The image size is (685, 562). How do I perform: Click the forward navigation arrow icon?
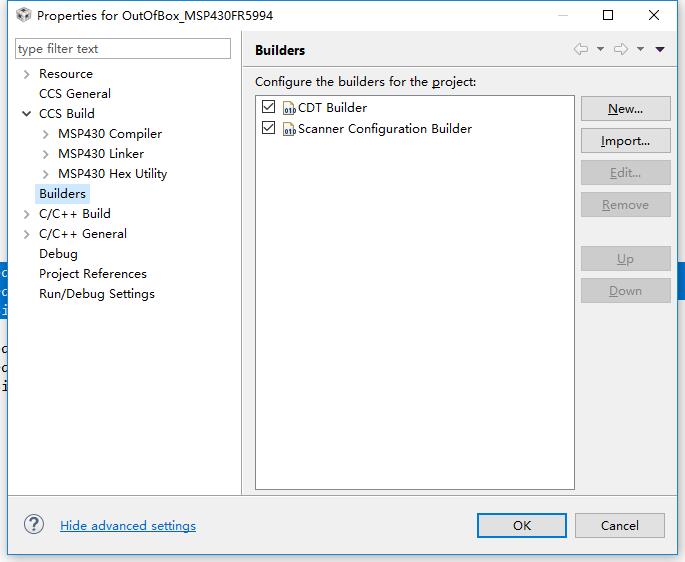(621, 50)
